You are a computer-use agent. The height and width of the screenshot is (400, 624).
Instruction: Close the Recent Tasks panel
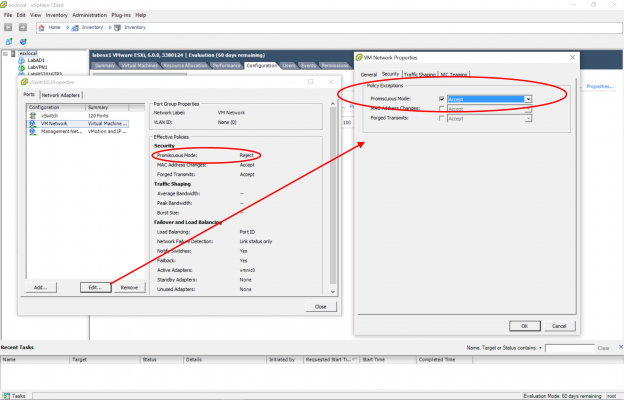click(620, 347)
